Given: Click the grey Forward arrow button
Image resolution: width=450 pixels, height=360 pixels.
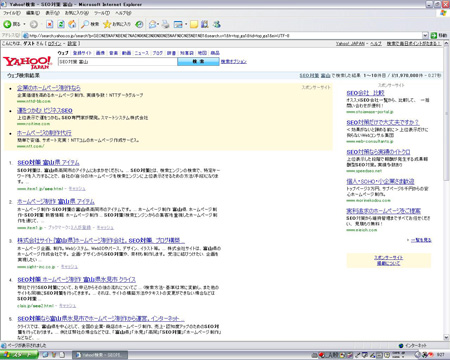Looking at the screenshot, I should [x=34, y=24].
